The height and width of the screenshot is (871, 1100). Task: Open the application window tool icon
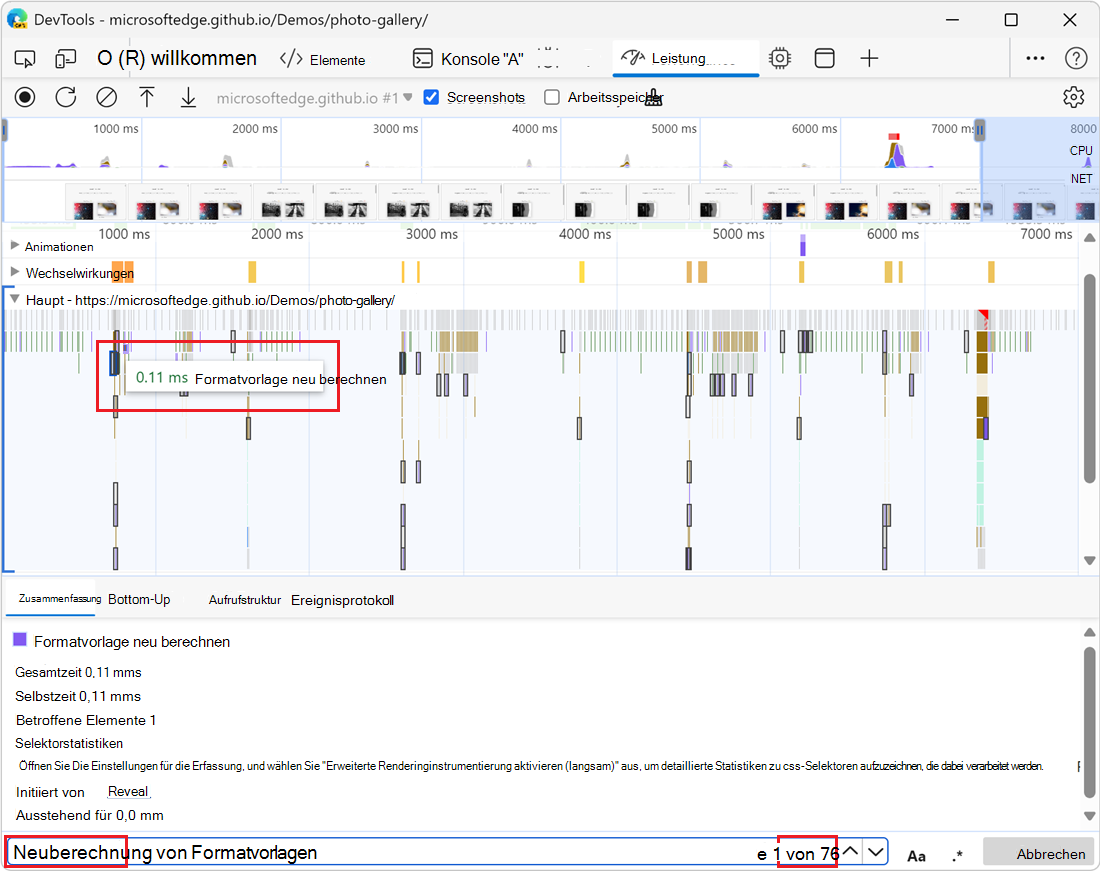[x=824, y=58]
